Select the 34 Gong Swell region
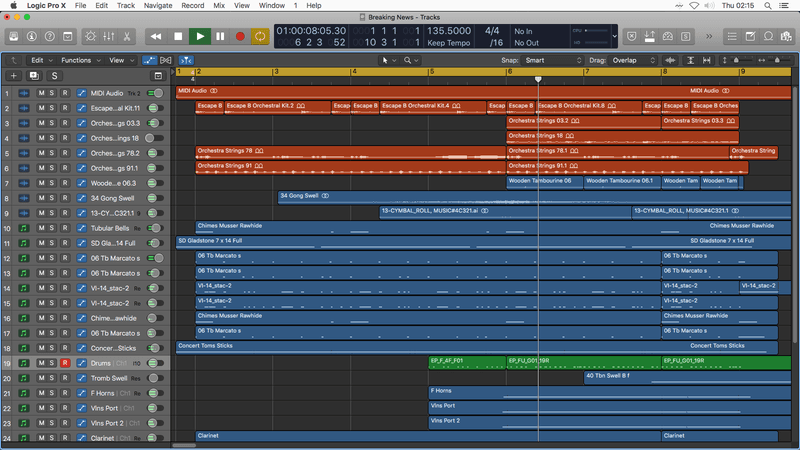 coord(534,197)
